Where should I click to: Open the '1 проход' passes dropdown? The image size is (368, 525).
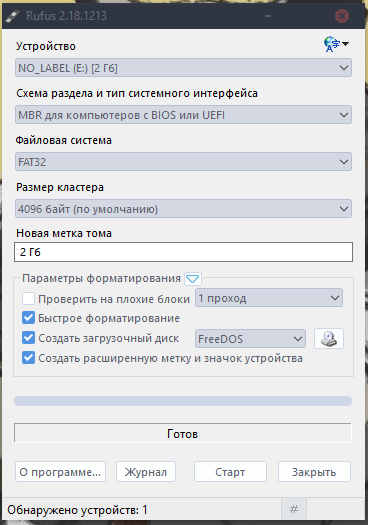(x=269, y=298)
